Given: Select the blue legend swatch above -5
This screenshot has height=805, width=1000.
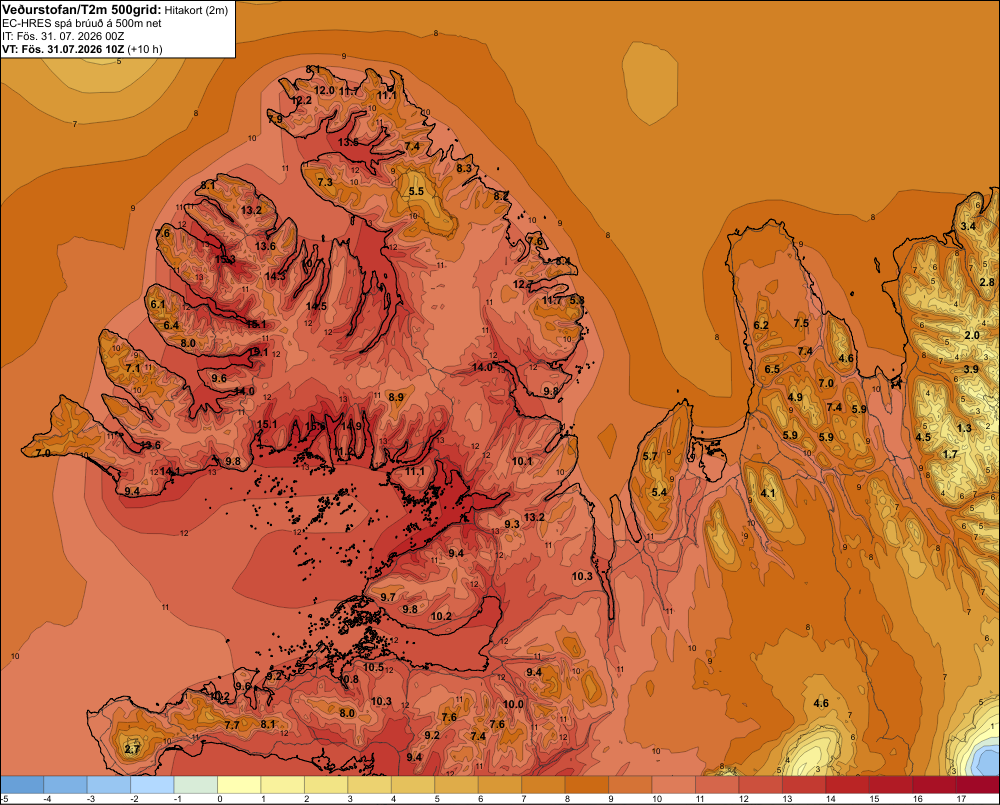Looking at the screenshot, I should tap(22, 785).
